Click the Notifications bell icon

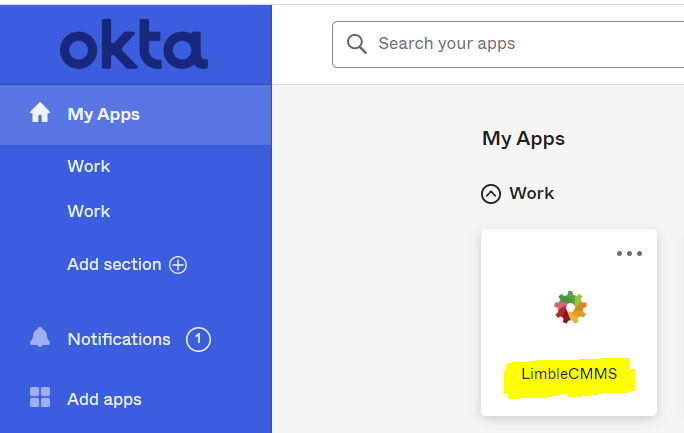coord(40,339)
